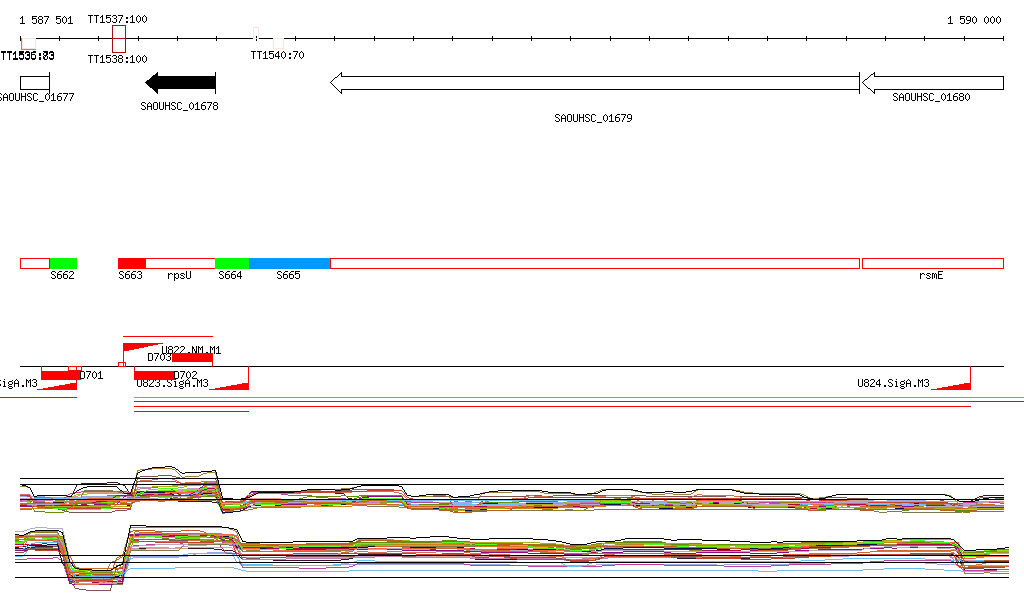The image size is (1024, 611).
Task: Select the U822.NM.M1 promoter triangle
Action: pyautogui.click(x=136, y=346)
